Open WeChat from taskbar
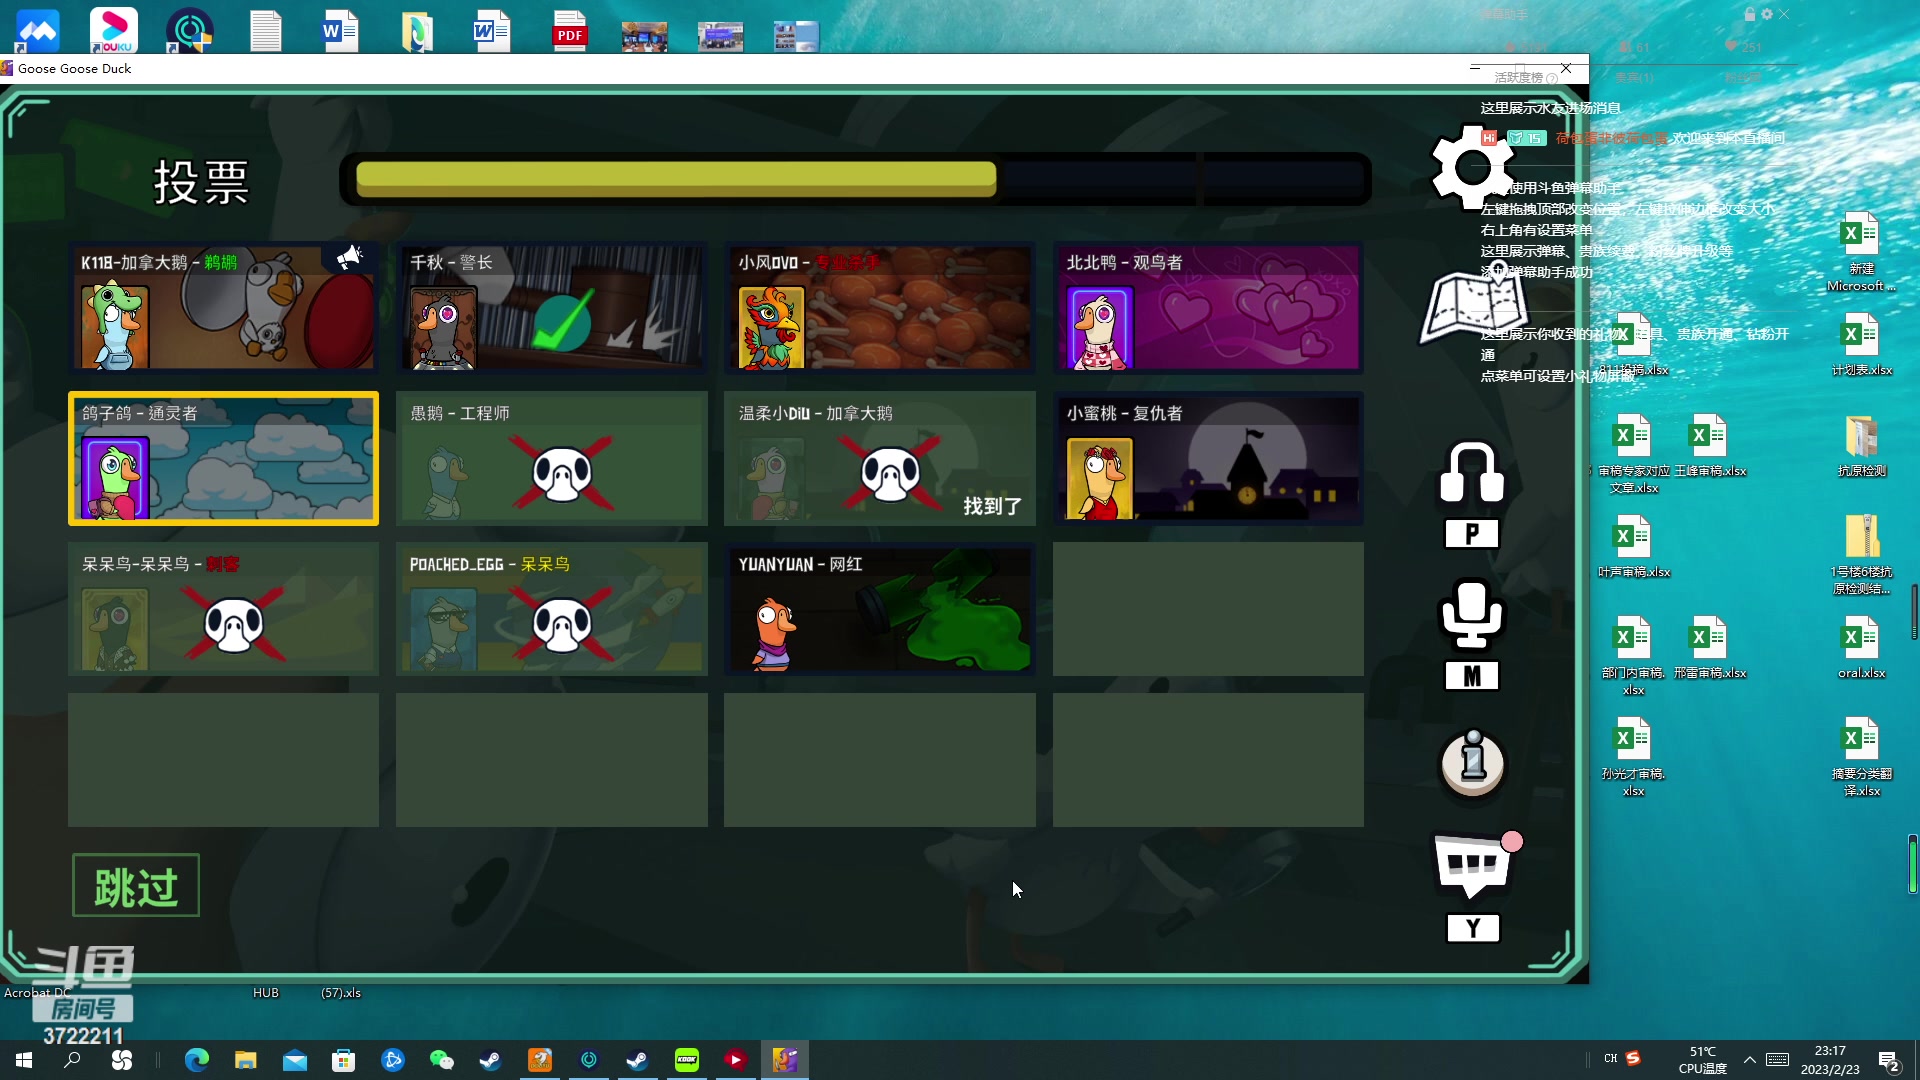The height and width of the screenshot is (1080, 1920). 441,1060
